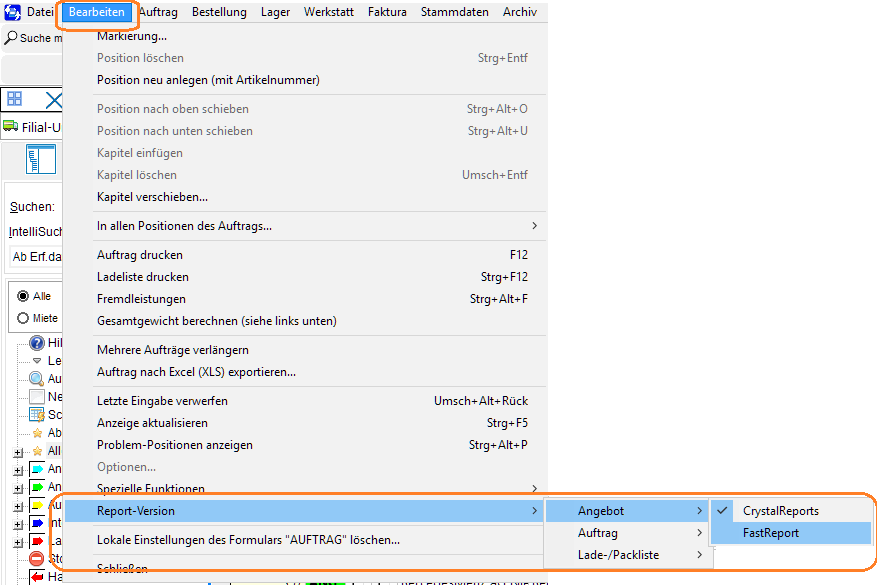This screenshot has width=877, height=585.
Task: Click the star icon next to All
Action: pyautogui.click(x=37, y=451)
